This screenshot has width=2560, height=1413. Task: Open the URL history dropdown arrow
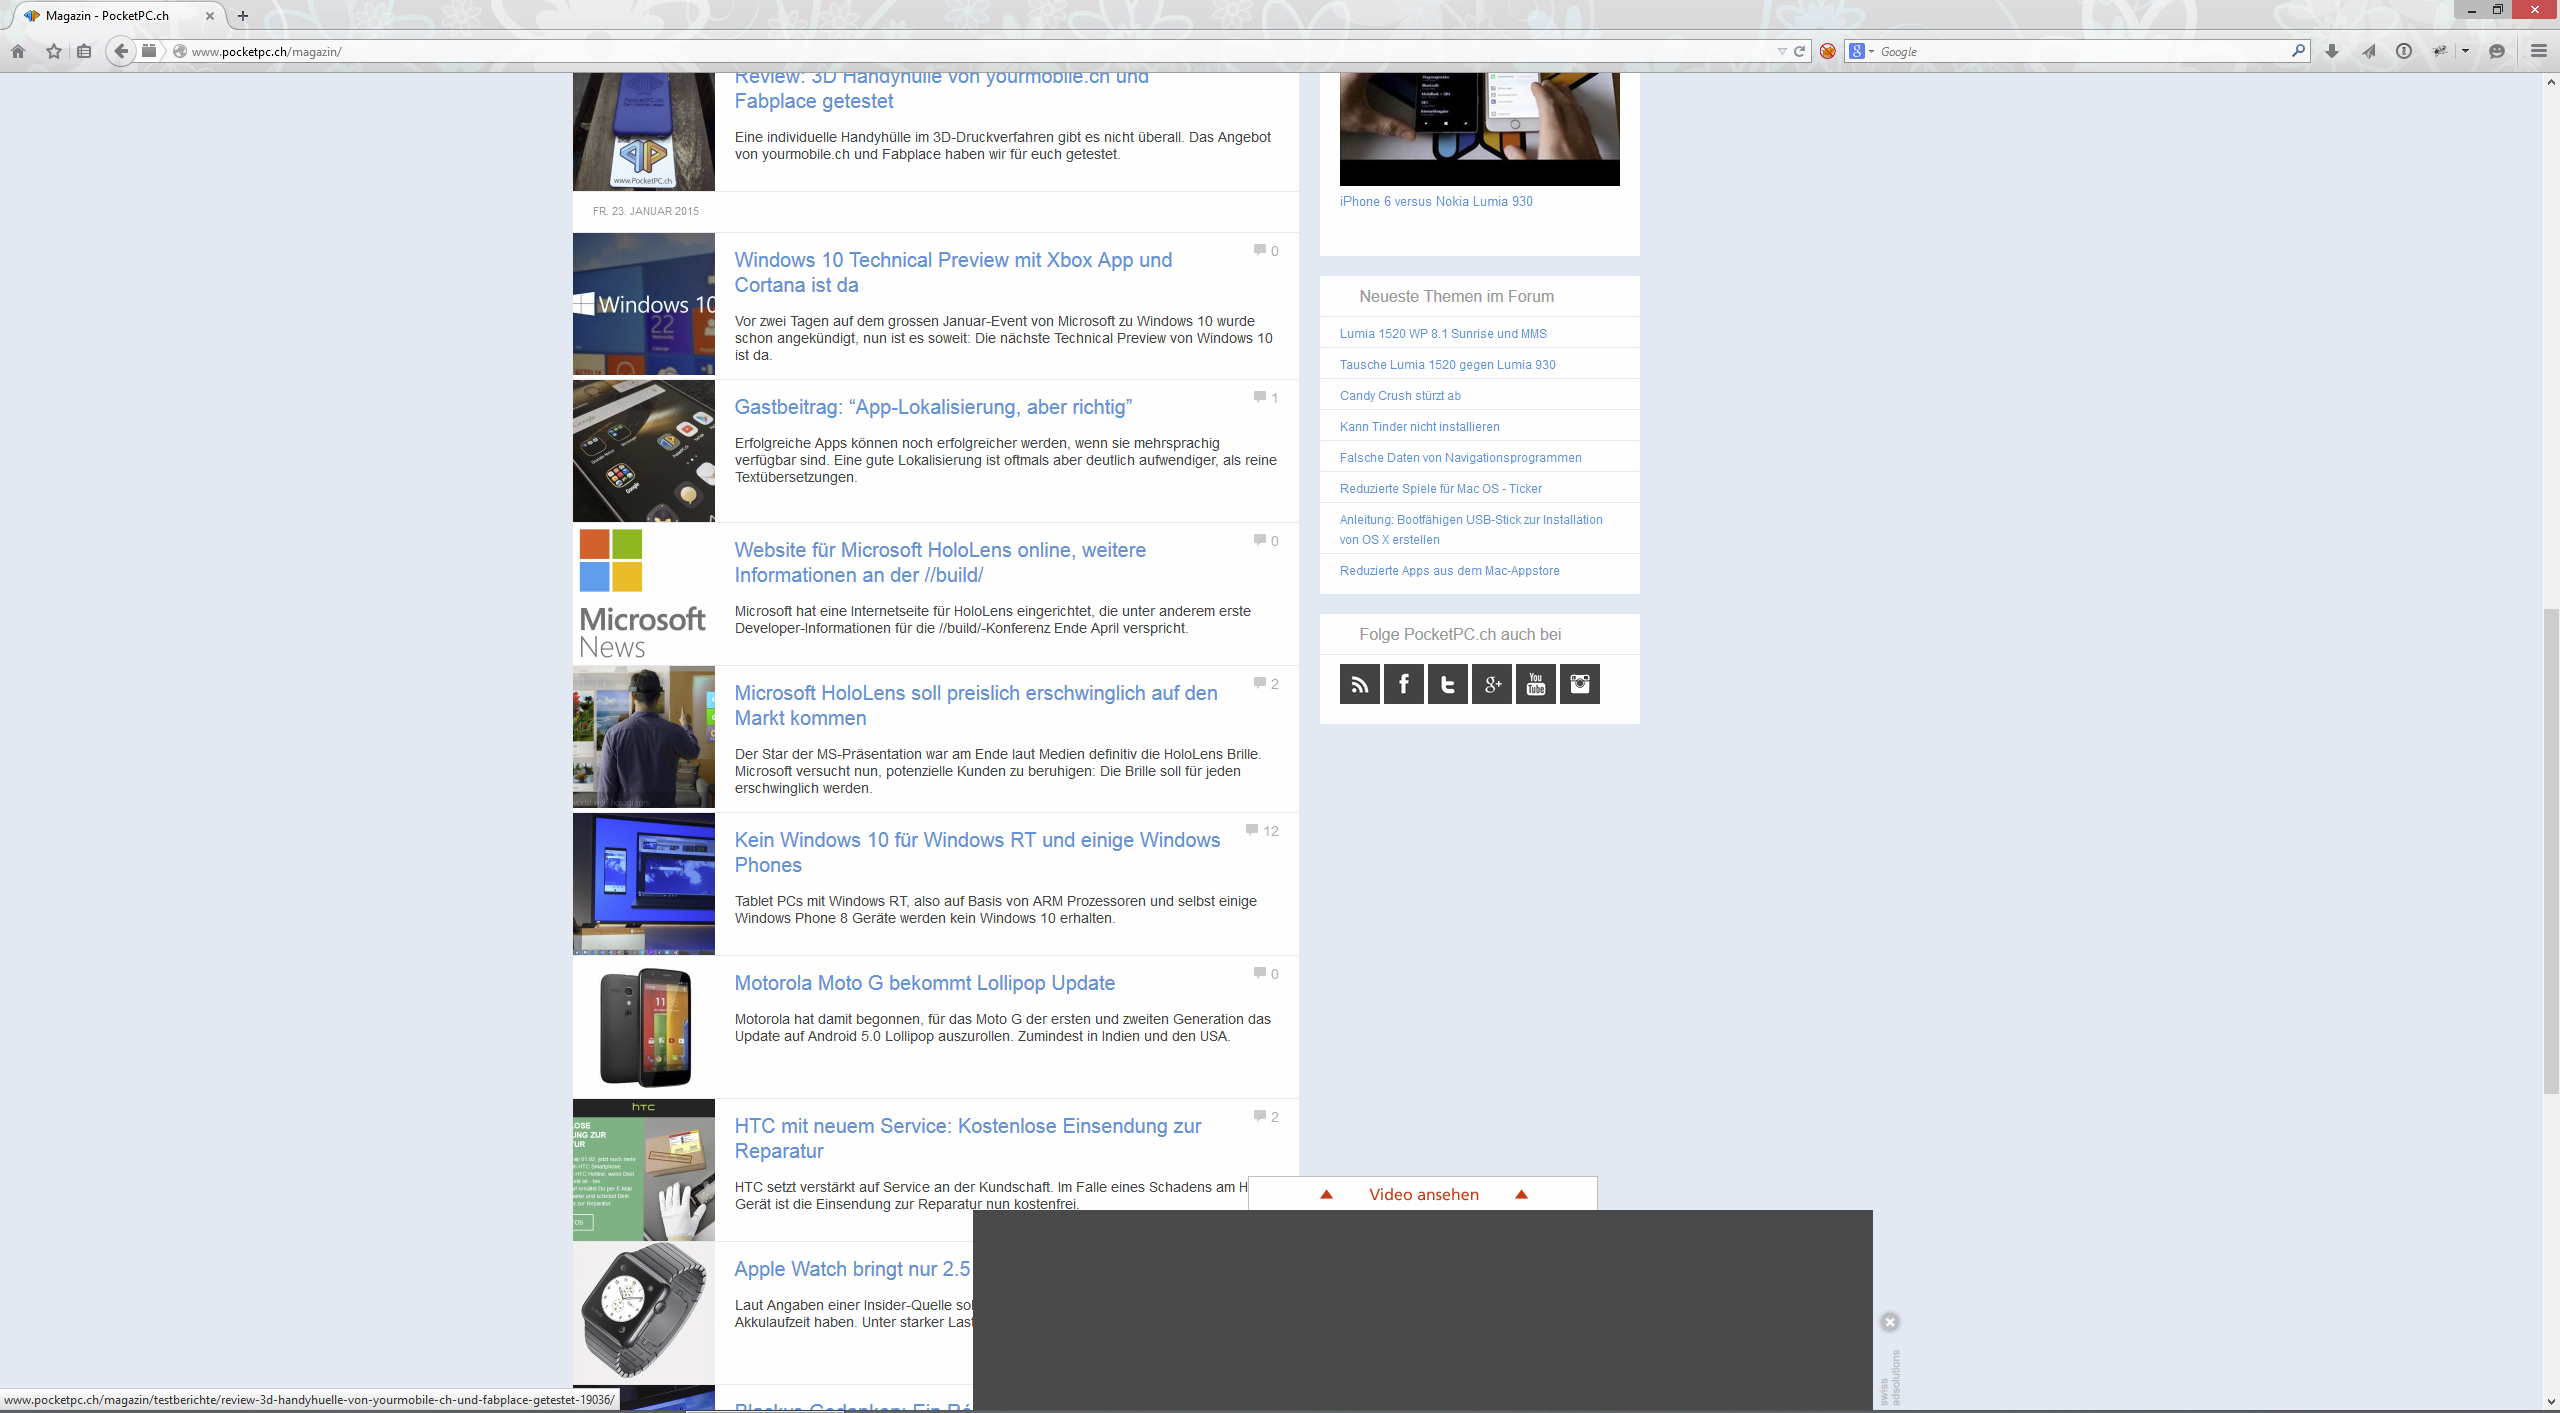click(1781, 51)
